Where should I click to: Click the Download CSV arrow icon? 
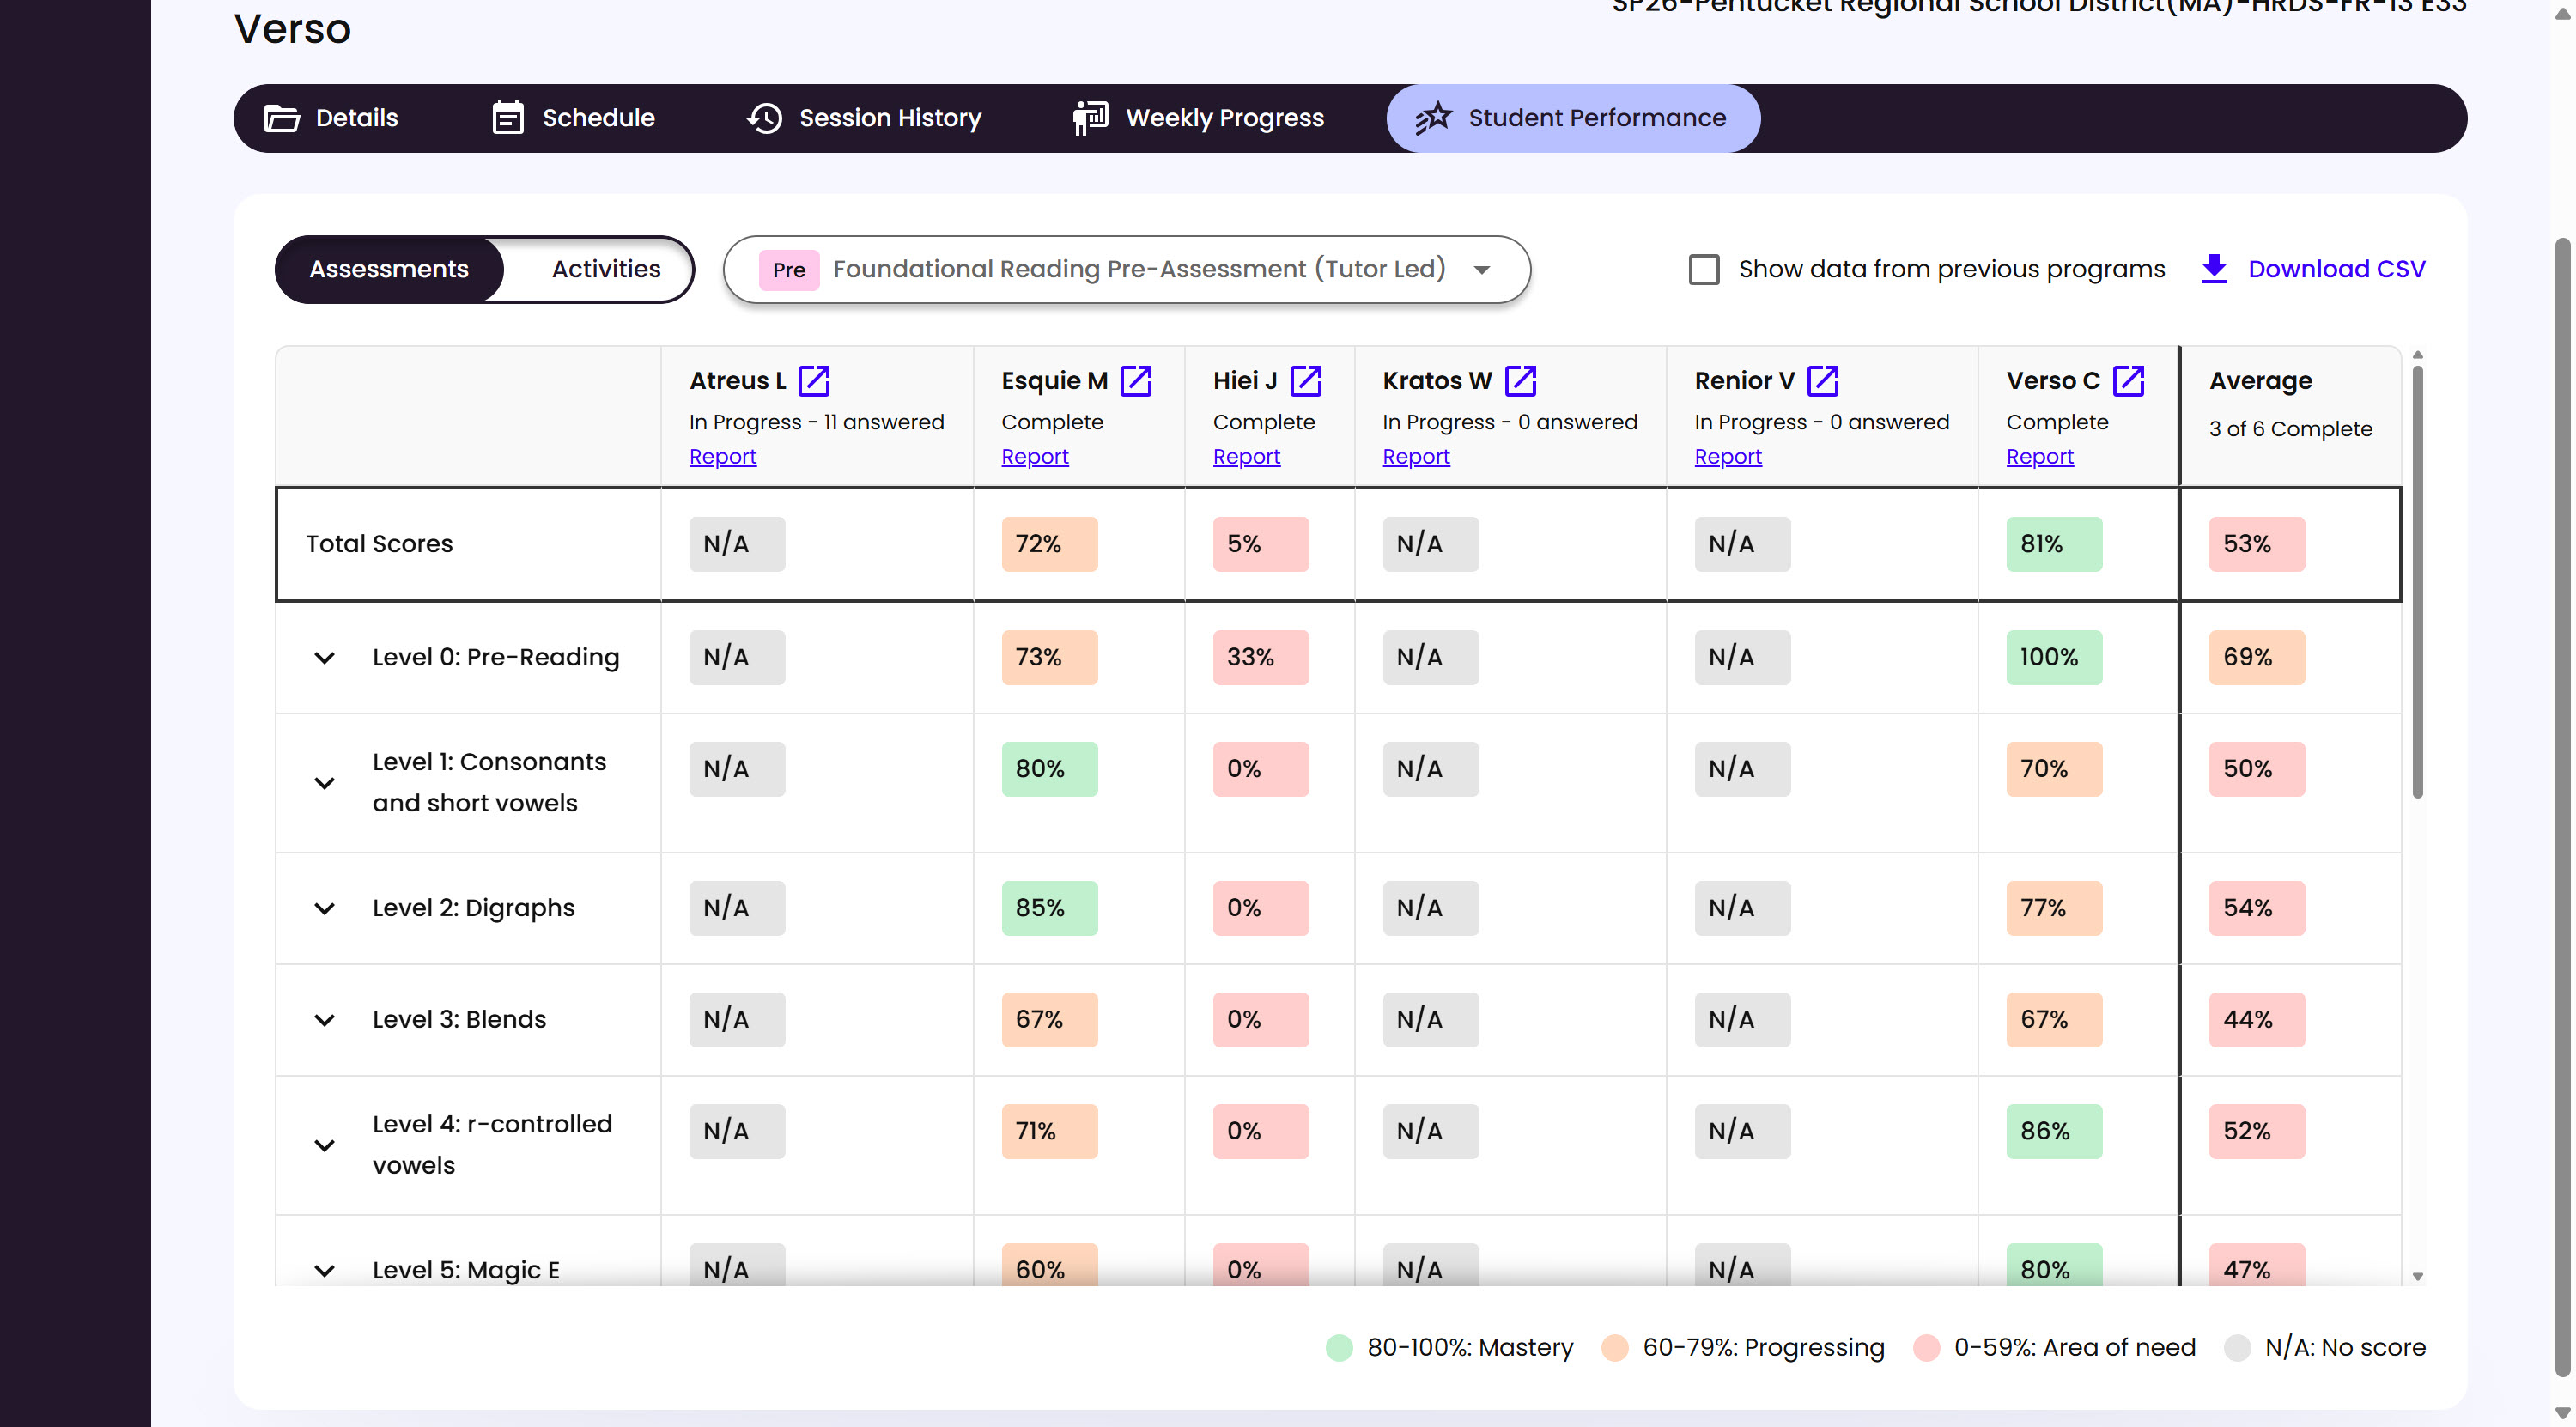click(x=2214, y=269)
